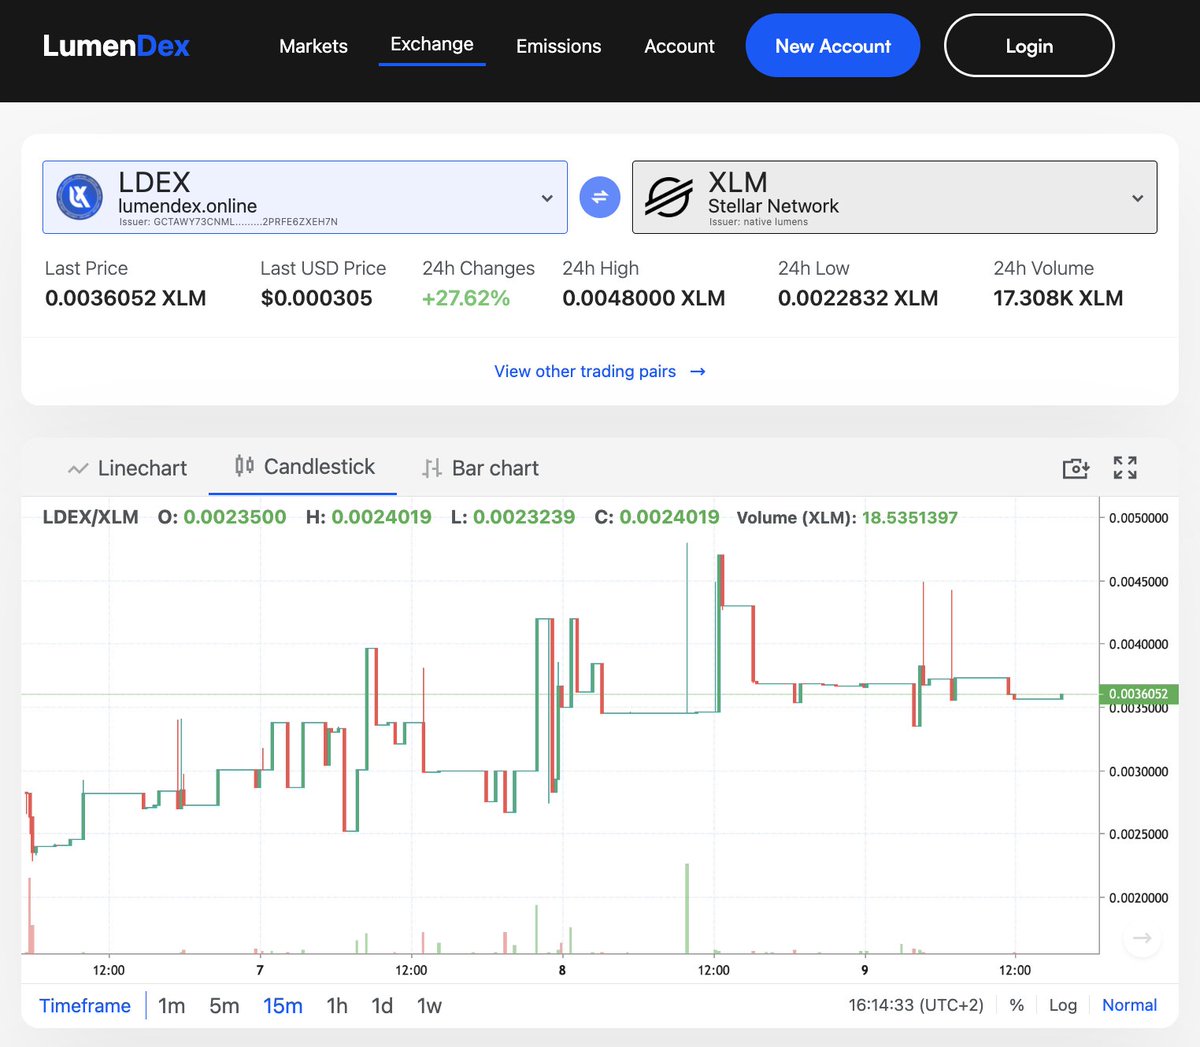Expand the XLM asset dropdown chevron
Image resolution: width=1200 pixels, height=1047 pixels.
pyautogui.click(x=1137, y=198)
